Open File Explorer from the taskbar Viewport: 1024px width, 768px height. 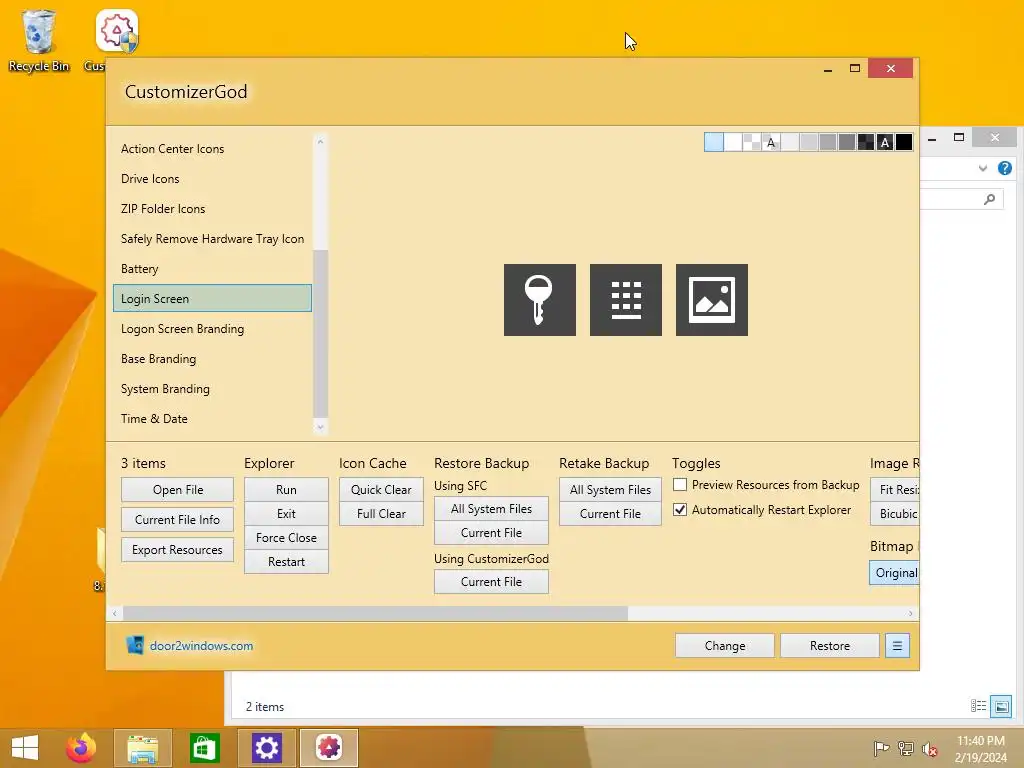(x=142, y=748)
